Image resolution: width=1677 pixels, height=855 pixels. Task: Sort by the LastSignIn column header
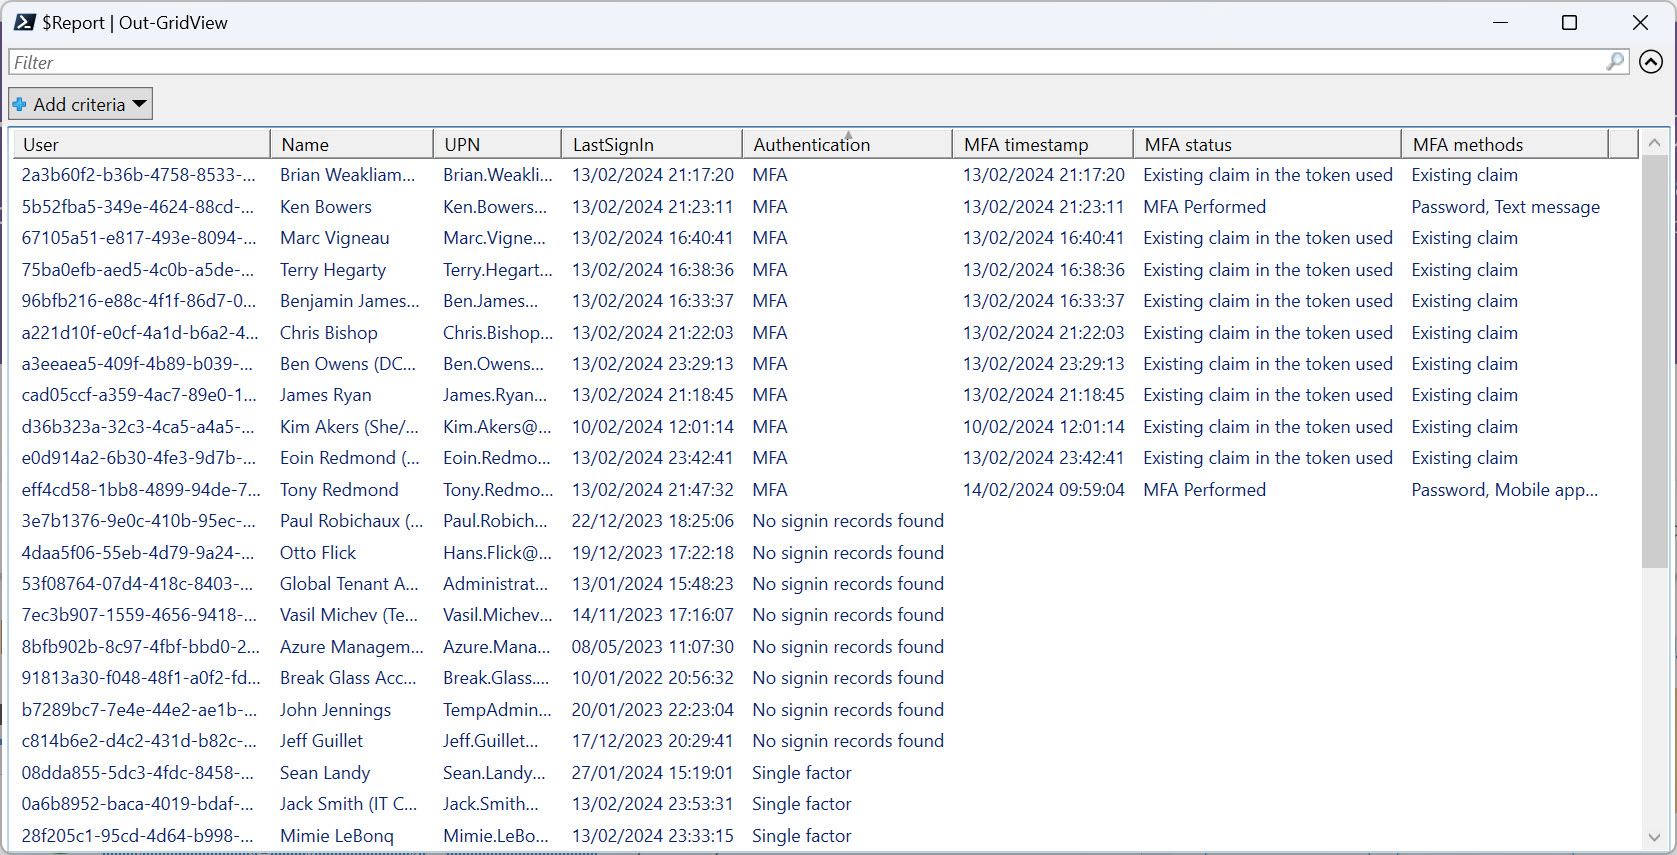pos(650,145)
